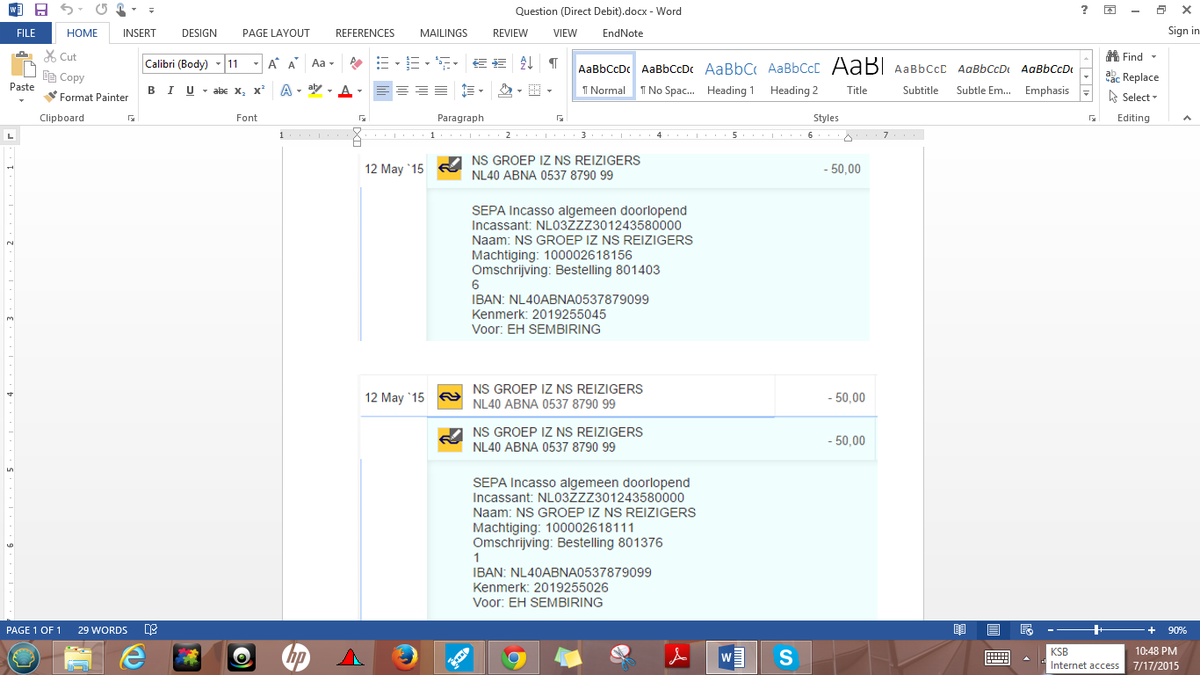Apply the Subtitle style
This screenshot has height=675, width=1200.
(x=920, y=77)
